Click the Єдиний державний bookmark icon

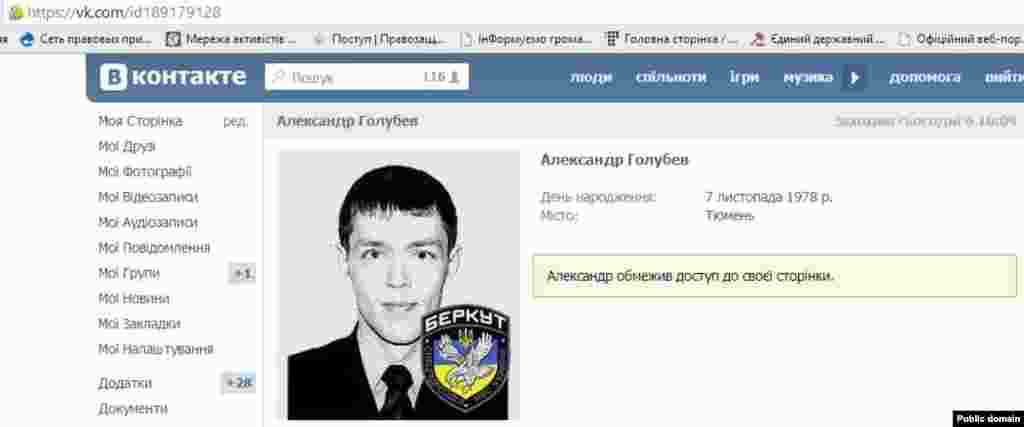click(x=758, y=40)
